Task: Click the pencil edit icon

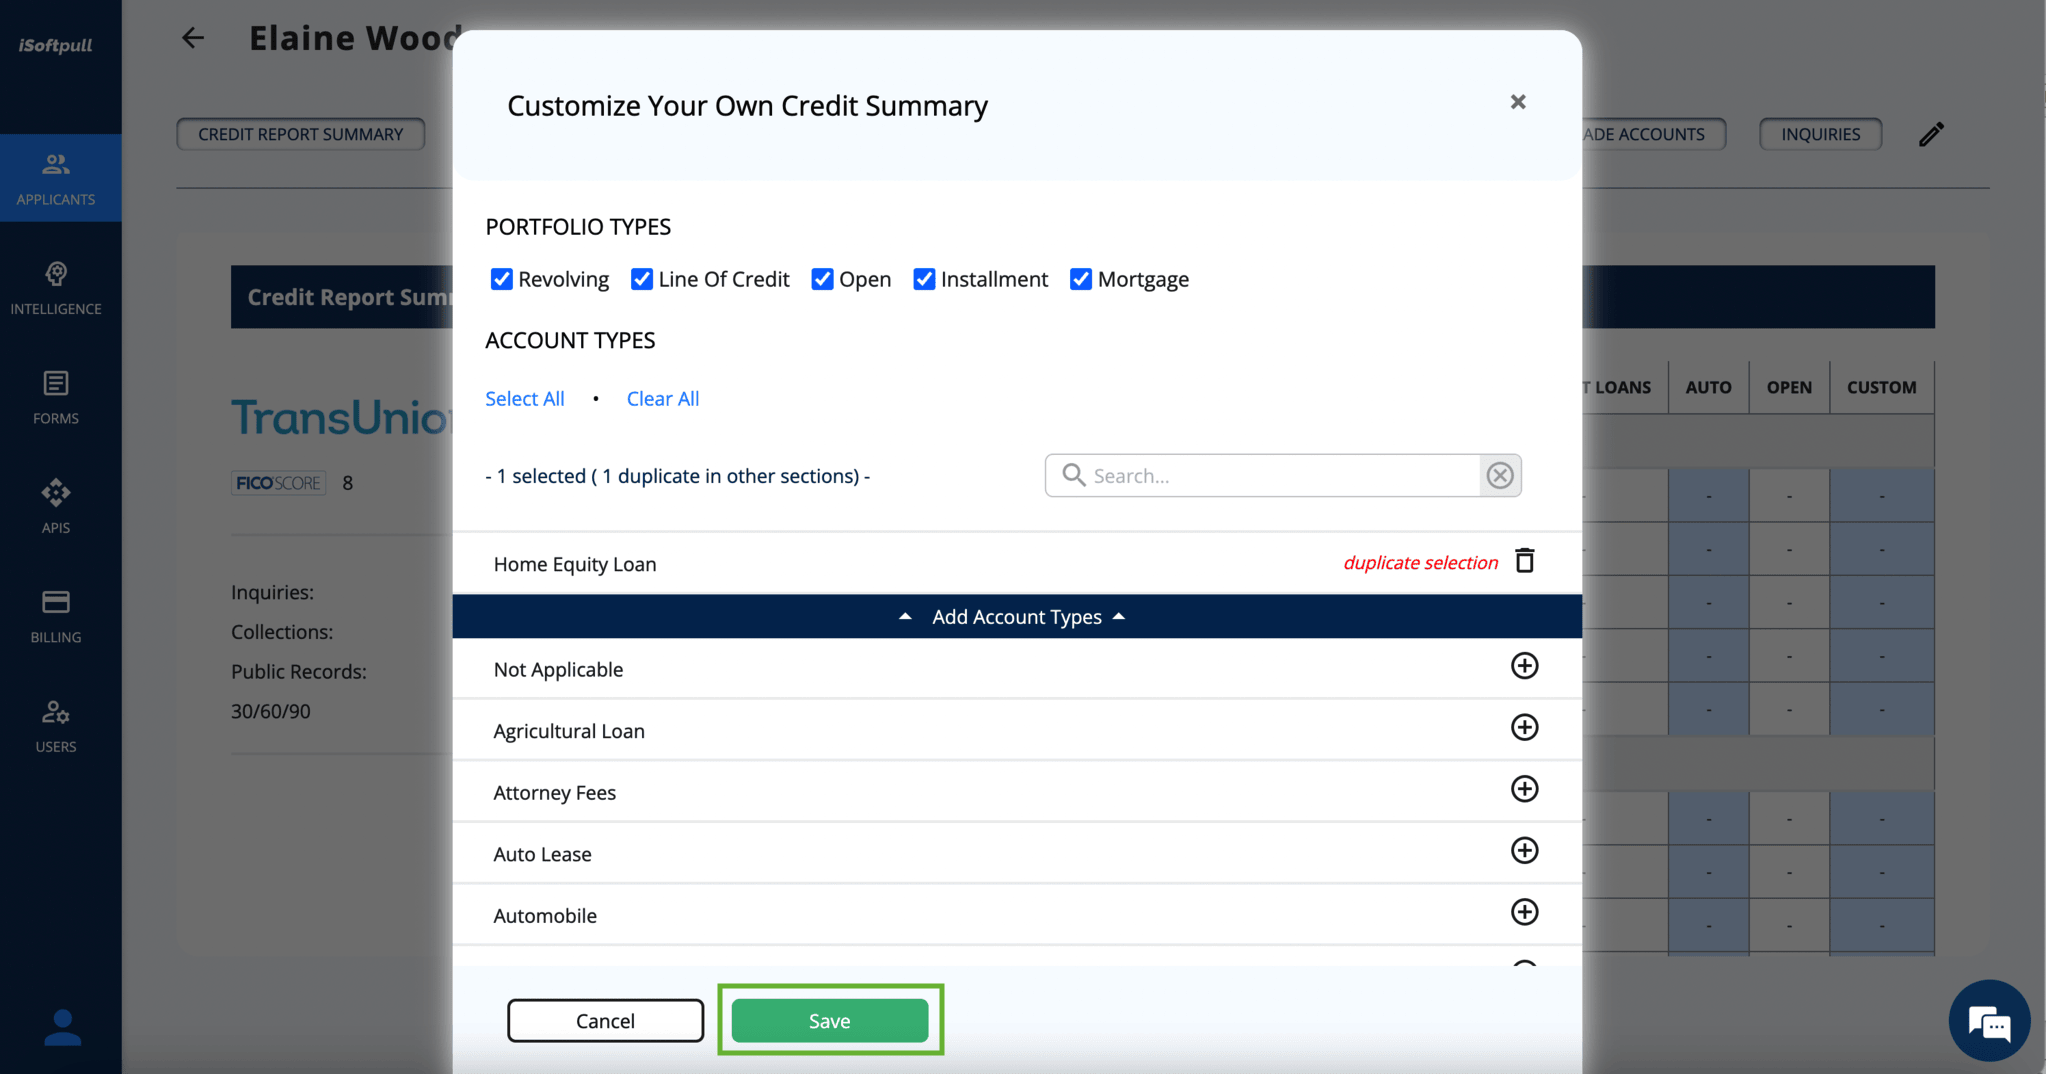Action: 1931,134
